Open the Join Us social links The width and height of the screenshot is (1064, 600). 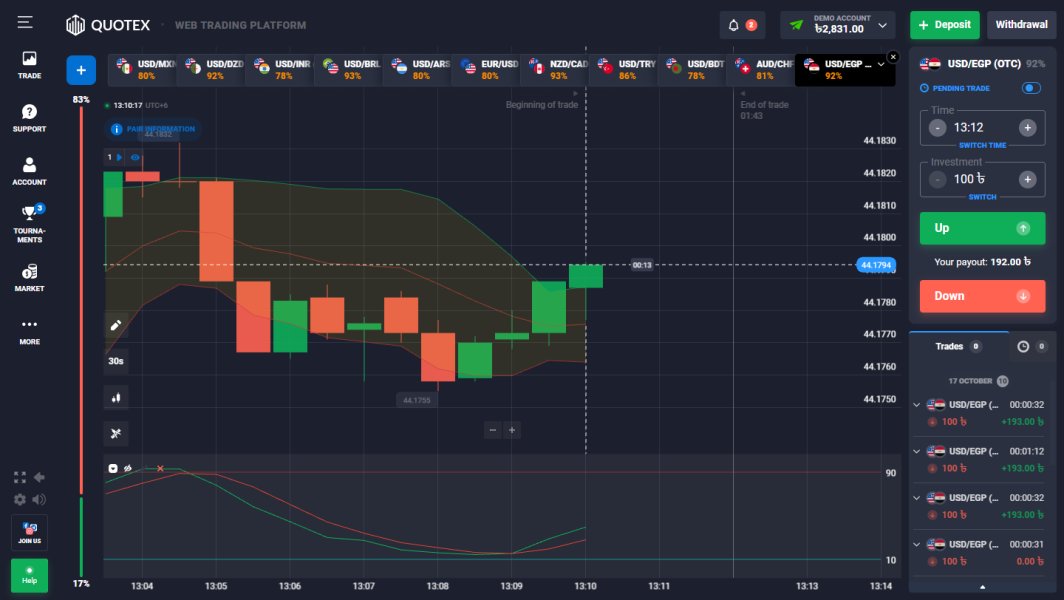29,533
